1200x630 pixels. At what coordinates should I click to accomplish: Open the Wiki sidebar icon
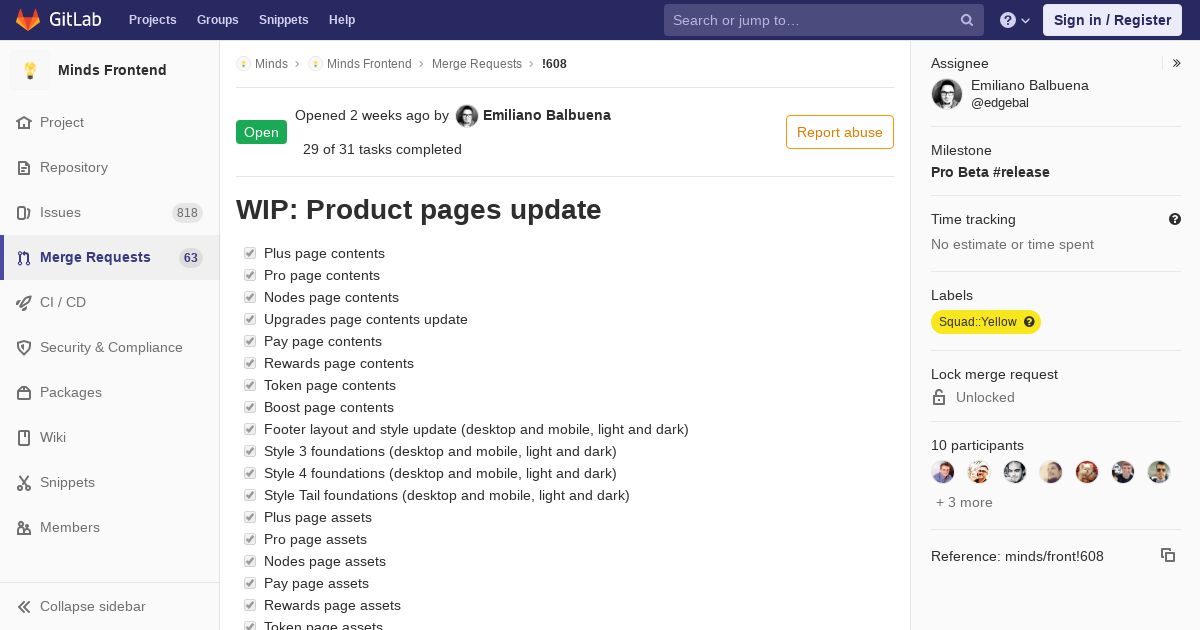click(24, 437)
